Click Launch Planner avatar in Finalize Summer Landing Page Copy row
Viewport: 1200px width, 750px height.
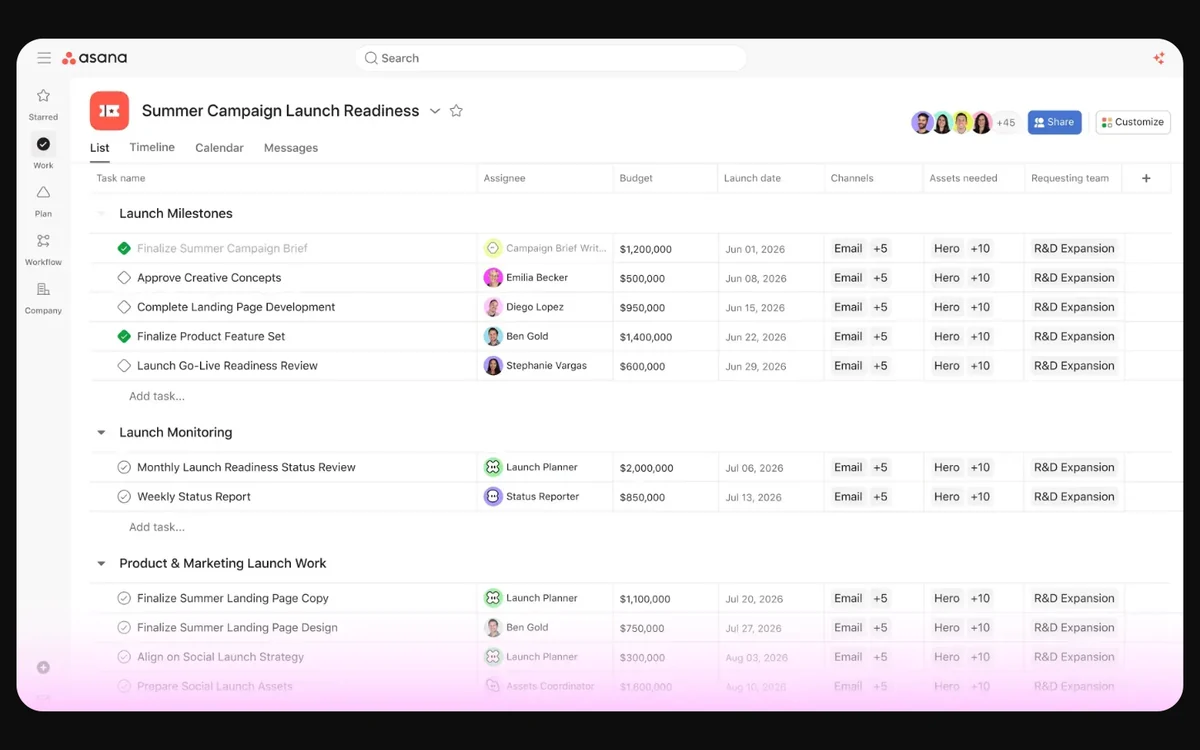tap(493, 598)
